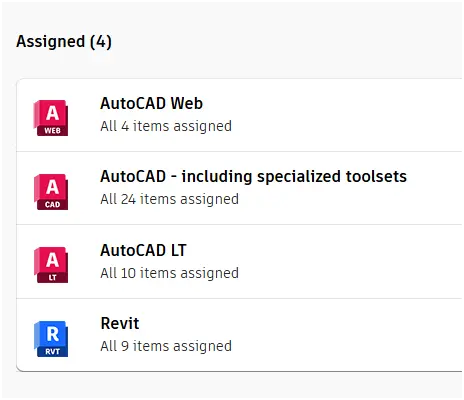This screenshot has width=464, height=400.
Task: Select the Revit row blank area
Action: tap(347, 335)
